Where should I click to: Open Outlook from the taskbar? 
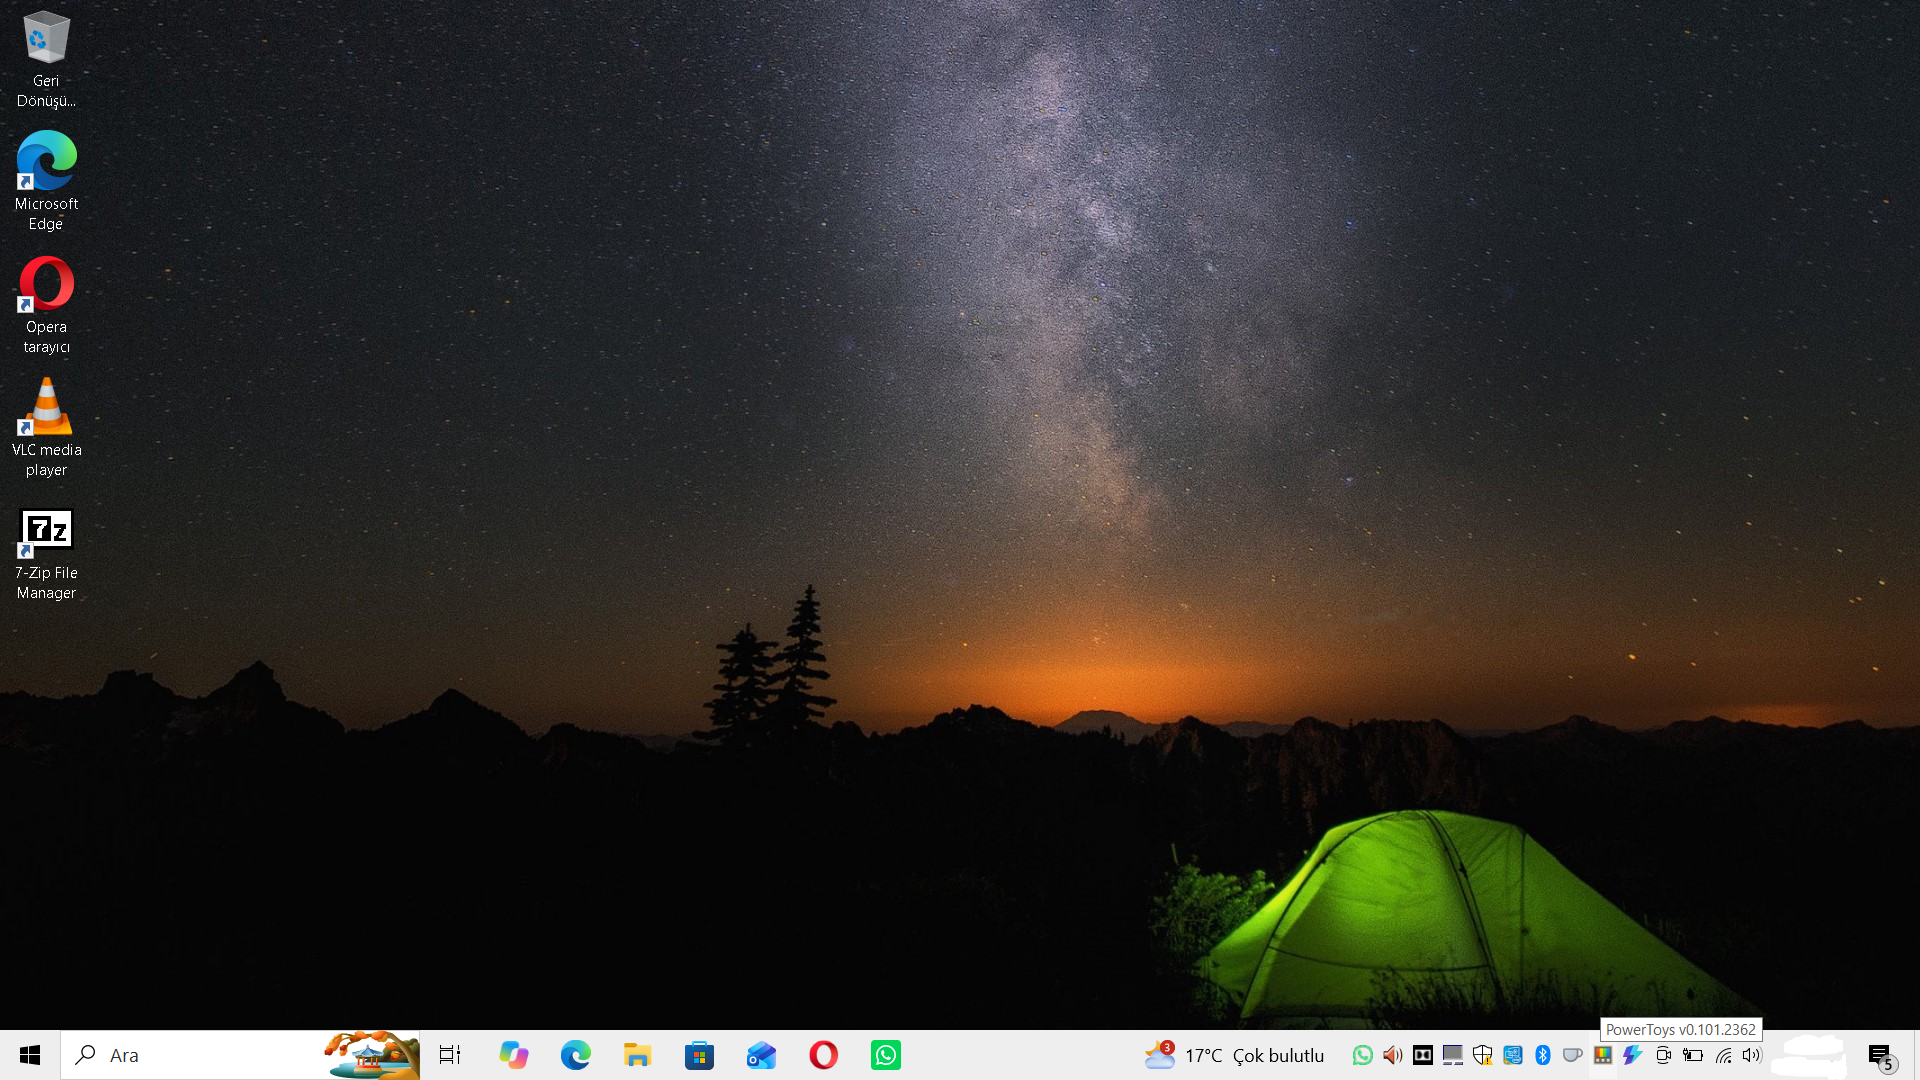762,1055
